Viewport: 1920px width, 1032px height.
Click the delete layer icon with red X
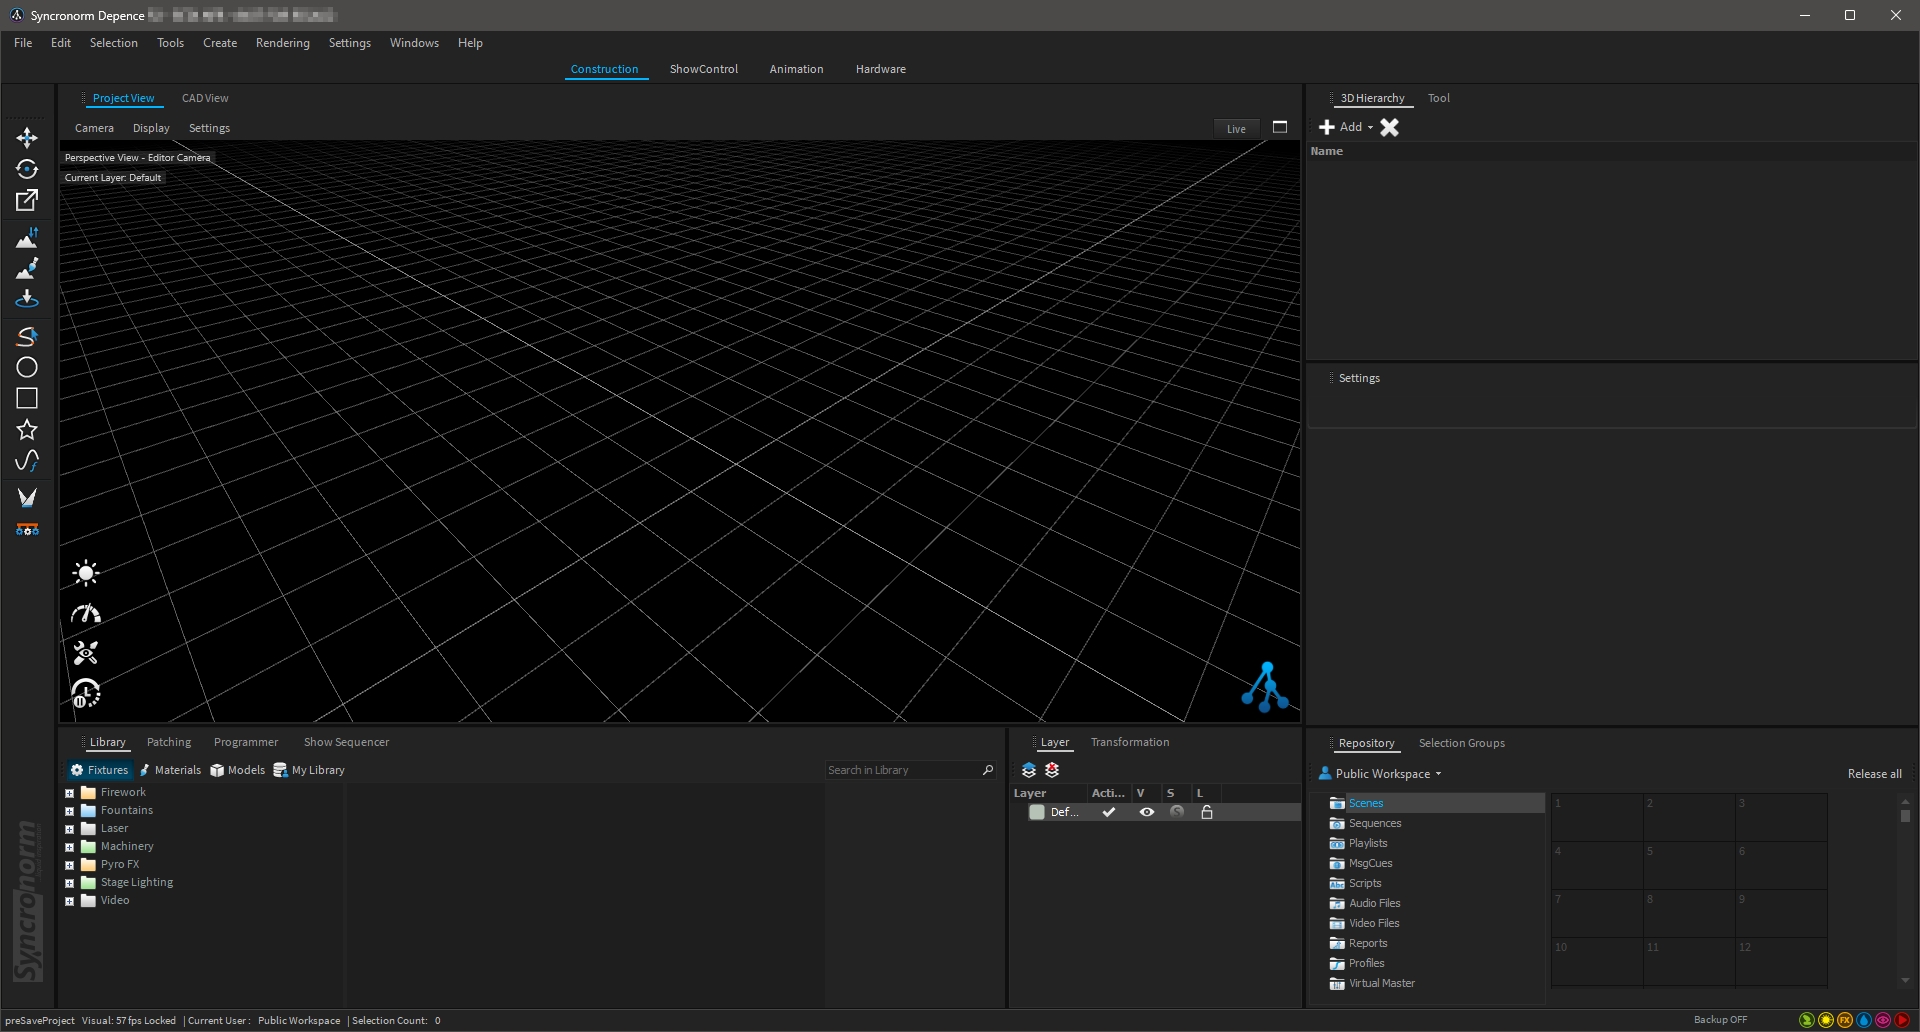(x=1052, y=770)
